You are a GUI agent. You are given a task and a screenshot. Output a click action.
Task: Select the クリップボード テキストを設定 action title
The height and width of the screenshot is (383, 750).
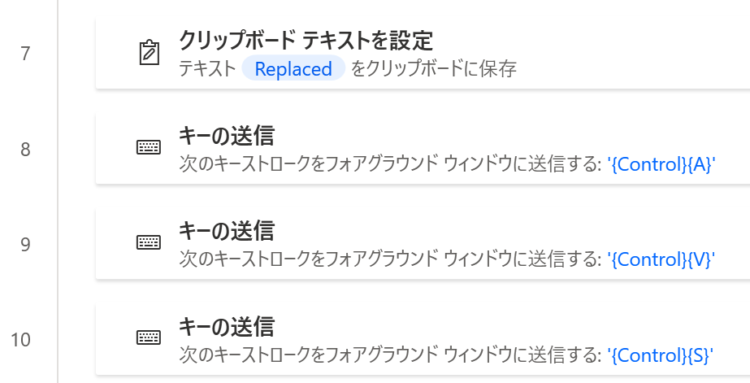click(306, 40)
